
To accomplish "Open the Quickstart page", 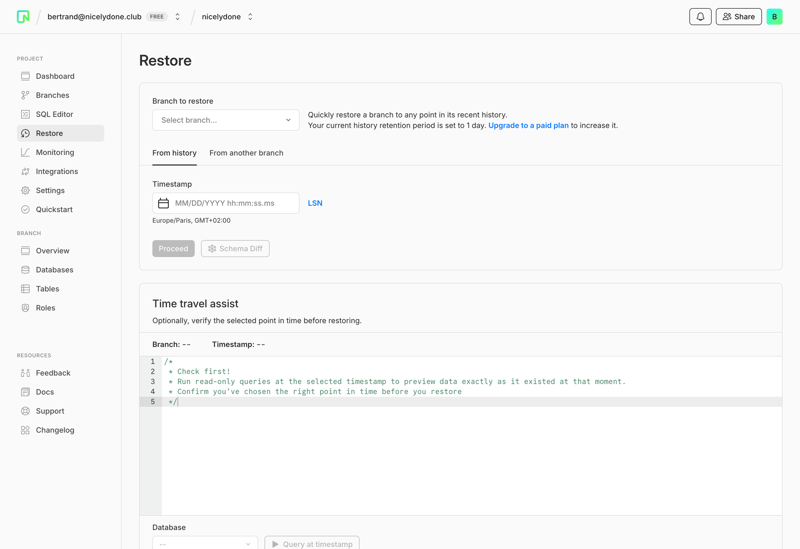I will [x=60, y=209].
